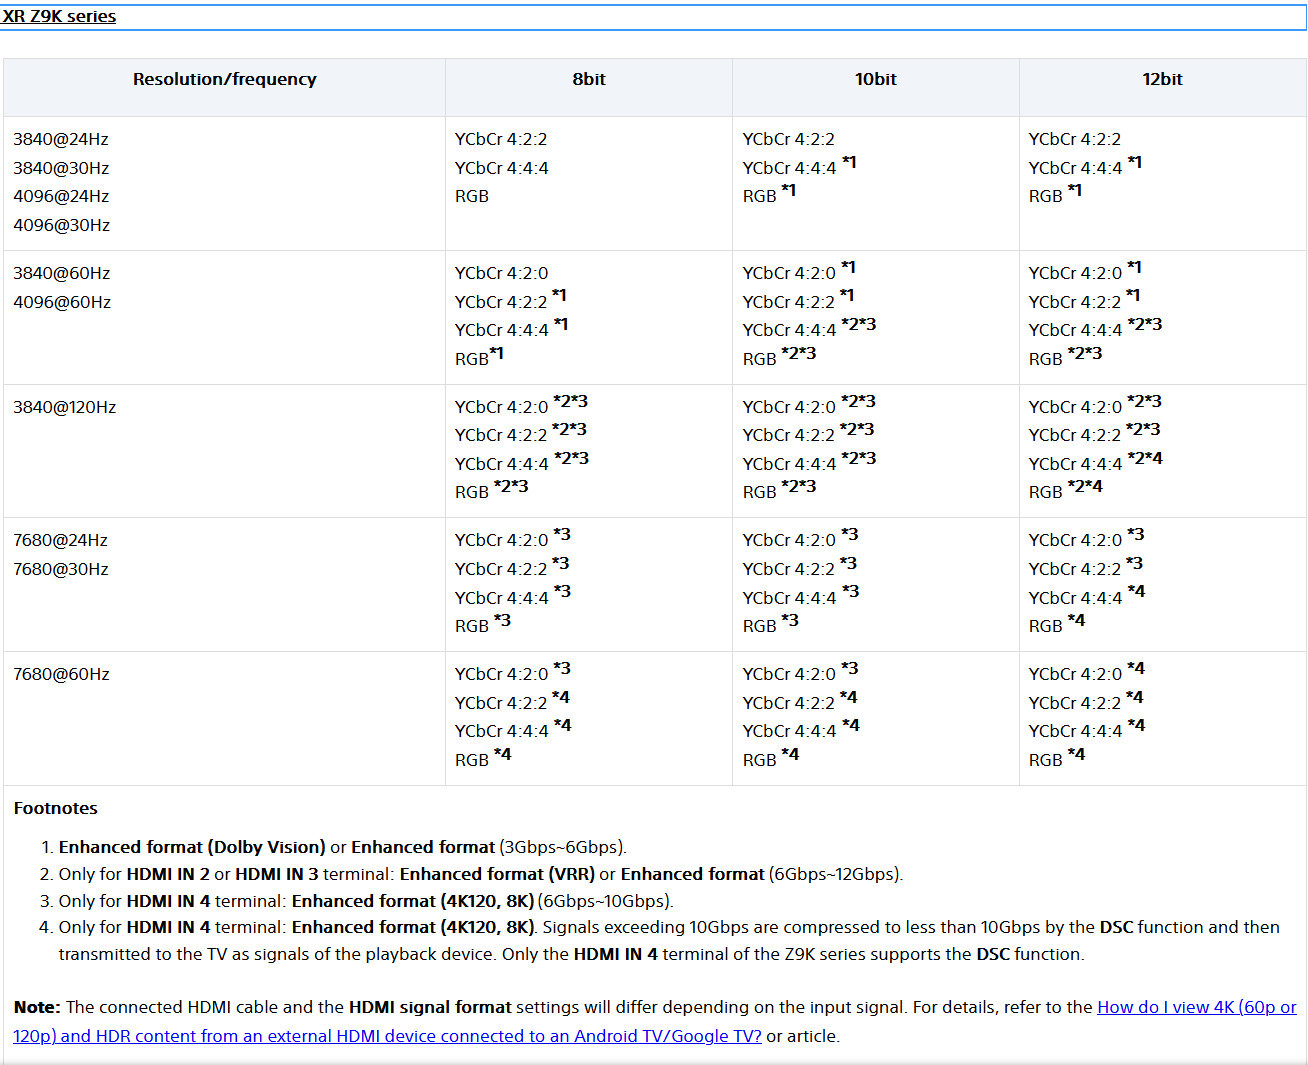1308x1065 pixels.
Task: Click the 'Enhanced format (Dolby Vision)' footnote text
Action: click(192, 847)
